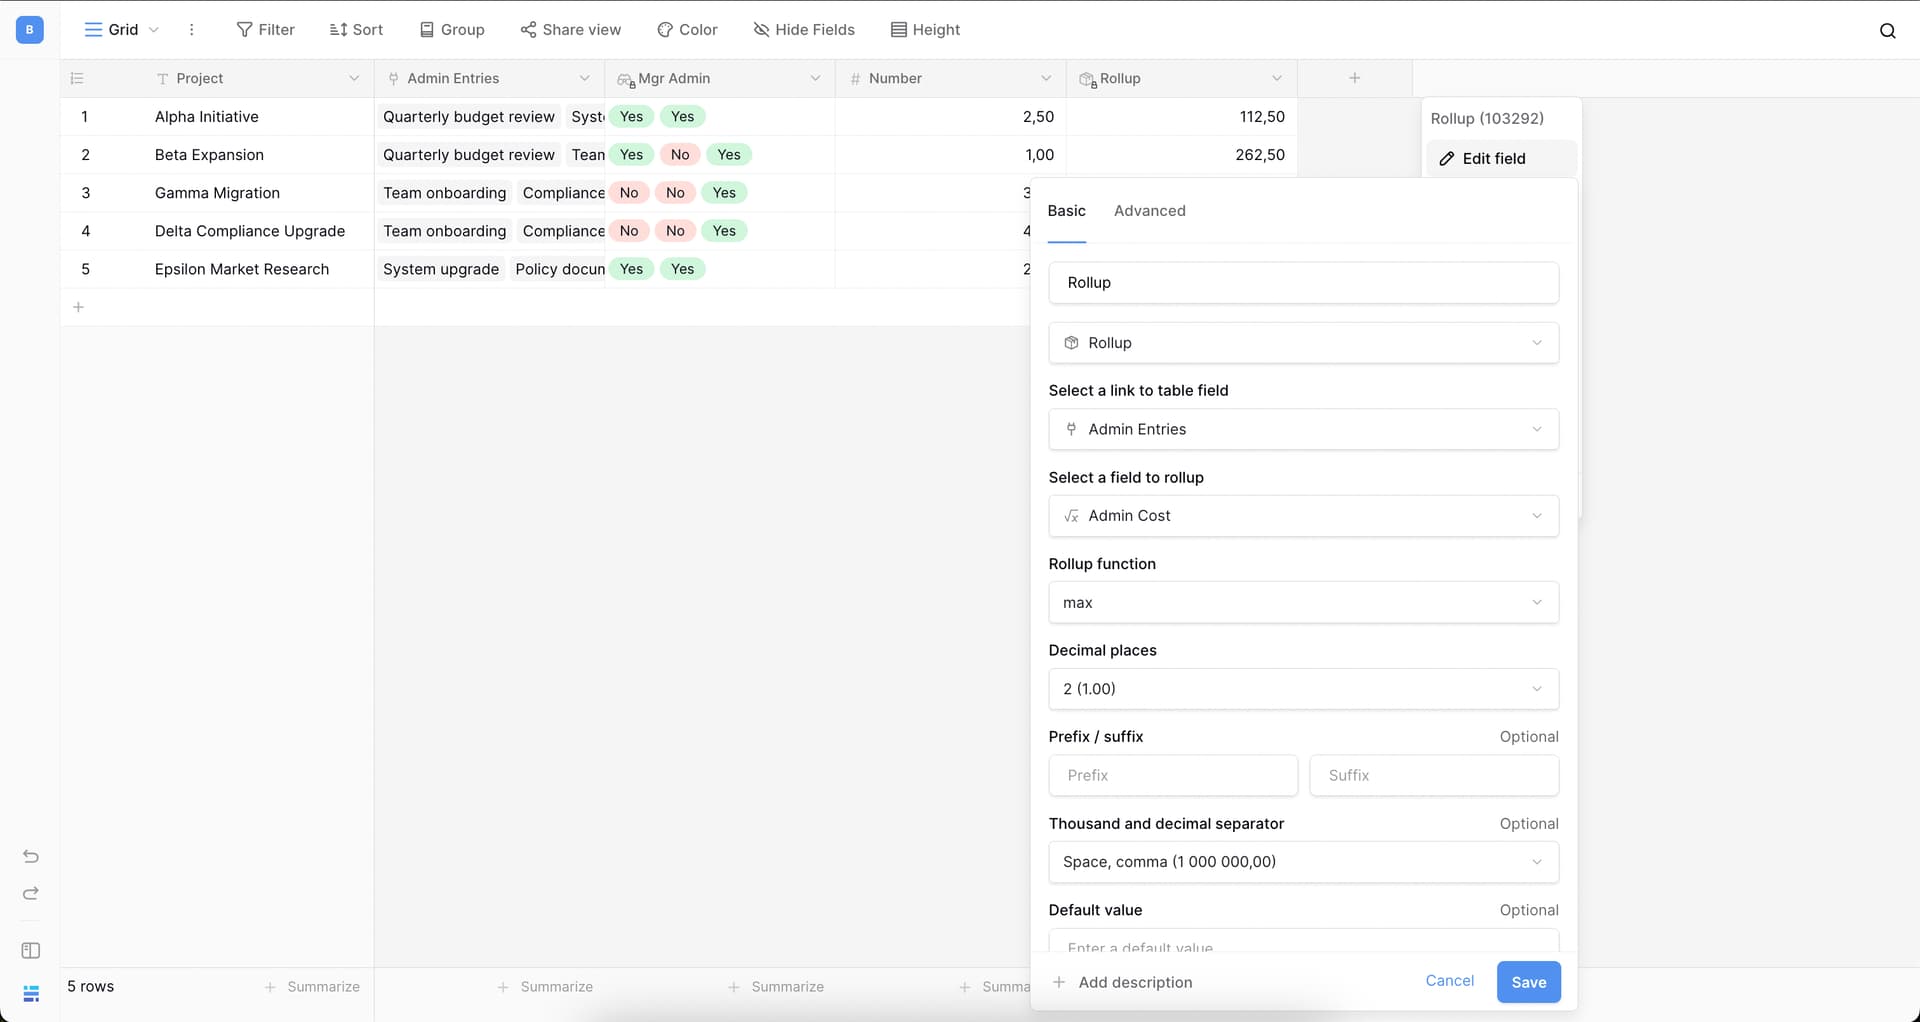Image resolution: width=1920 pixels, height=1022 pixels.
Task: Add a new field column
Action: point(1354,78)
